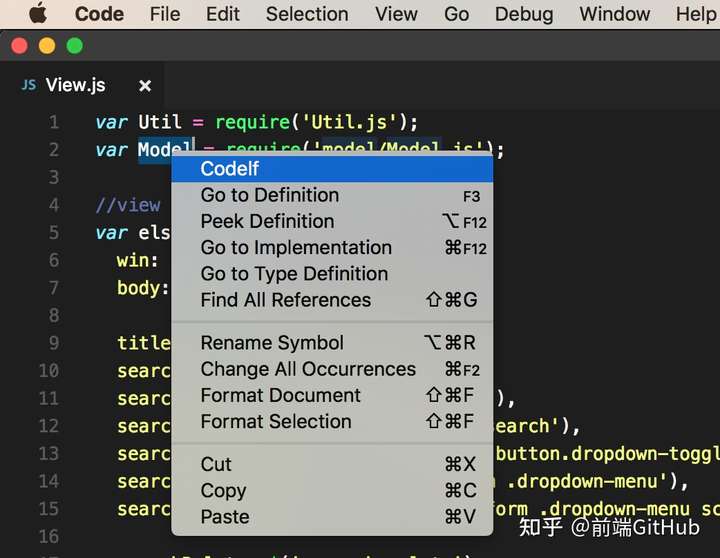The image size is (720, 558).
Task: Click line number 1 in the gutter
Action: (x=54, y=122)
